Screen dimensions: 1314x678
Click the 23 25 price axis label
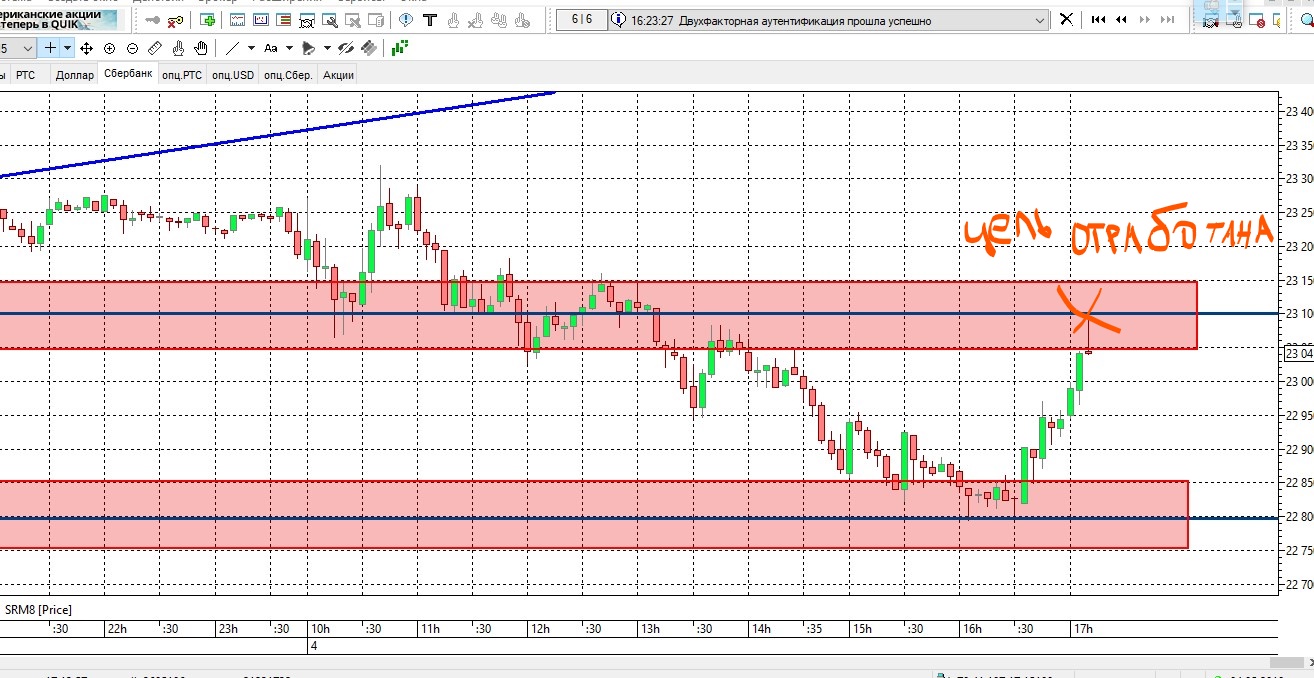(1298, 213)
